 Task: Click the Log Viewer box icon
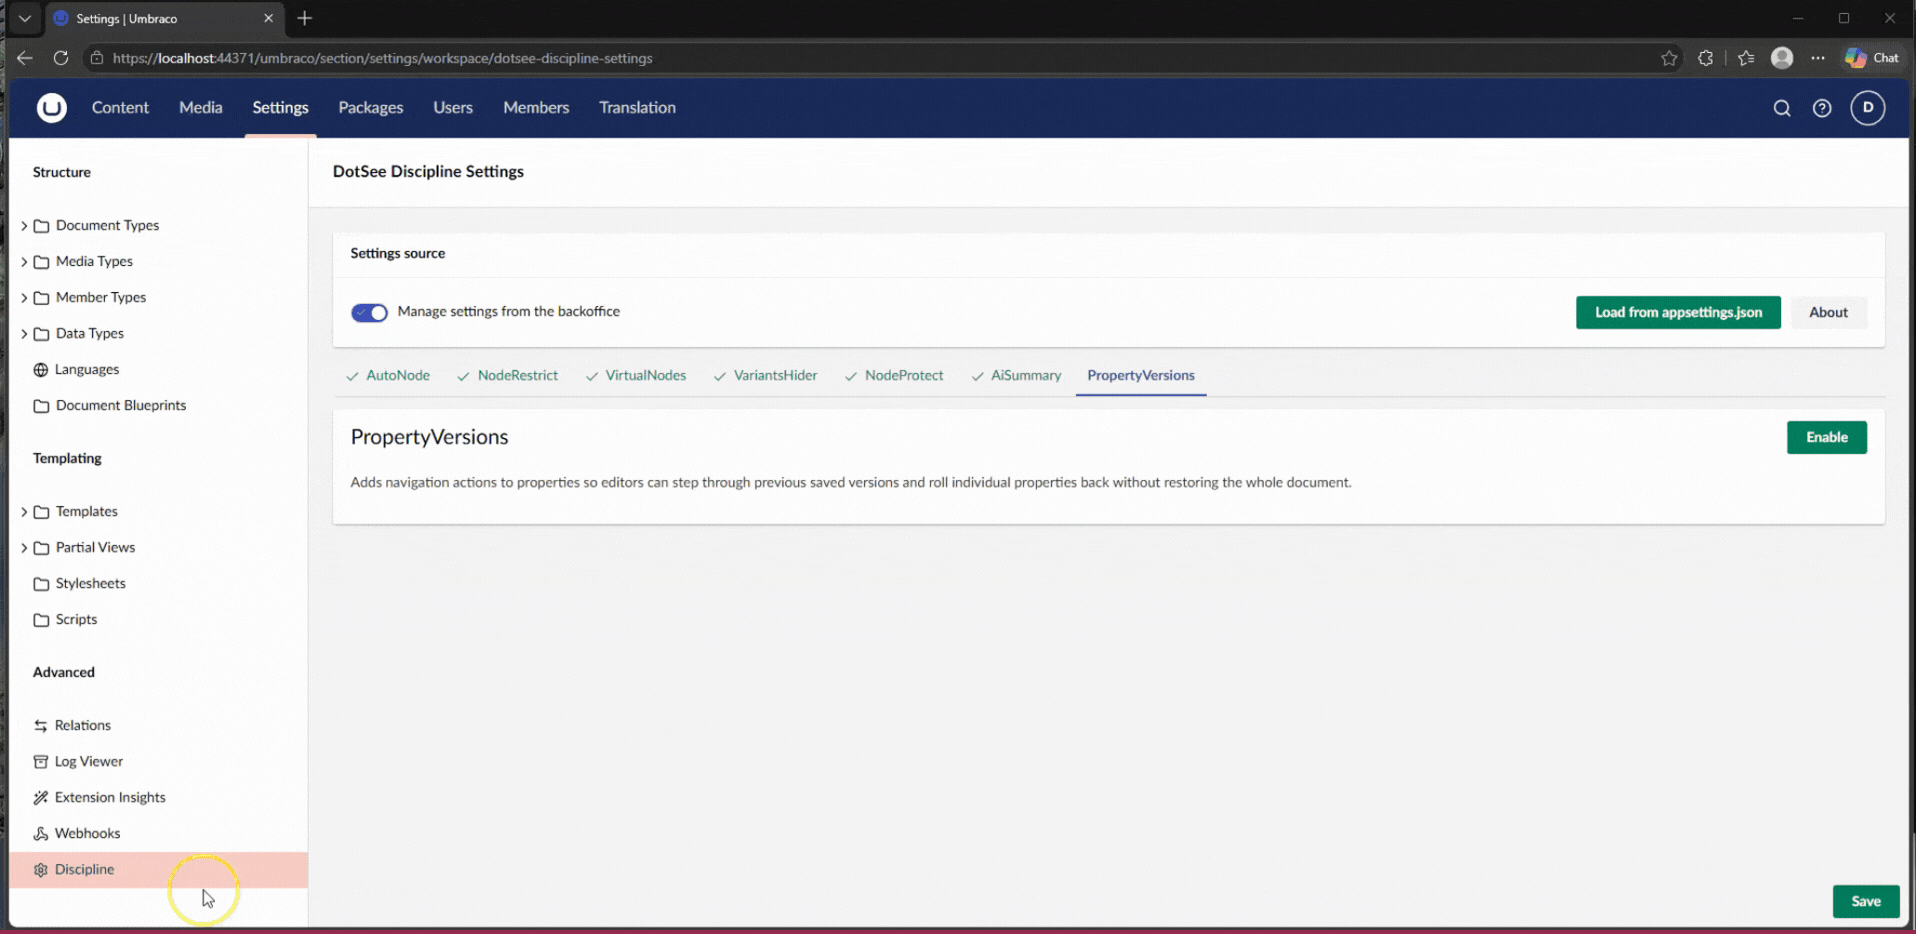click(41, 762)
